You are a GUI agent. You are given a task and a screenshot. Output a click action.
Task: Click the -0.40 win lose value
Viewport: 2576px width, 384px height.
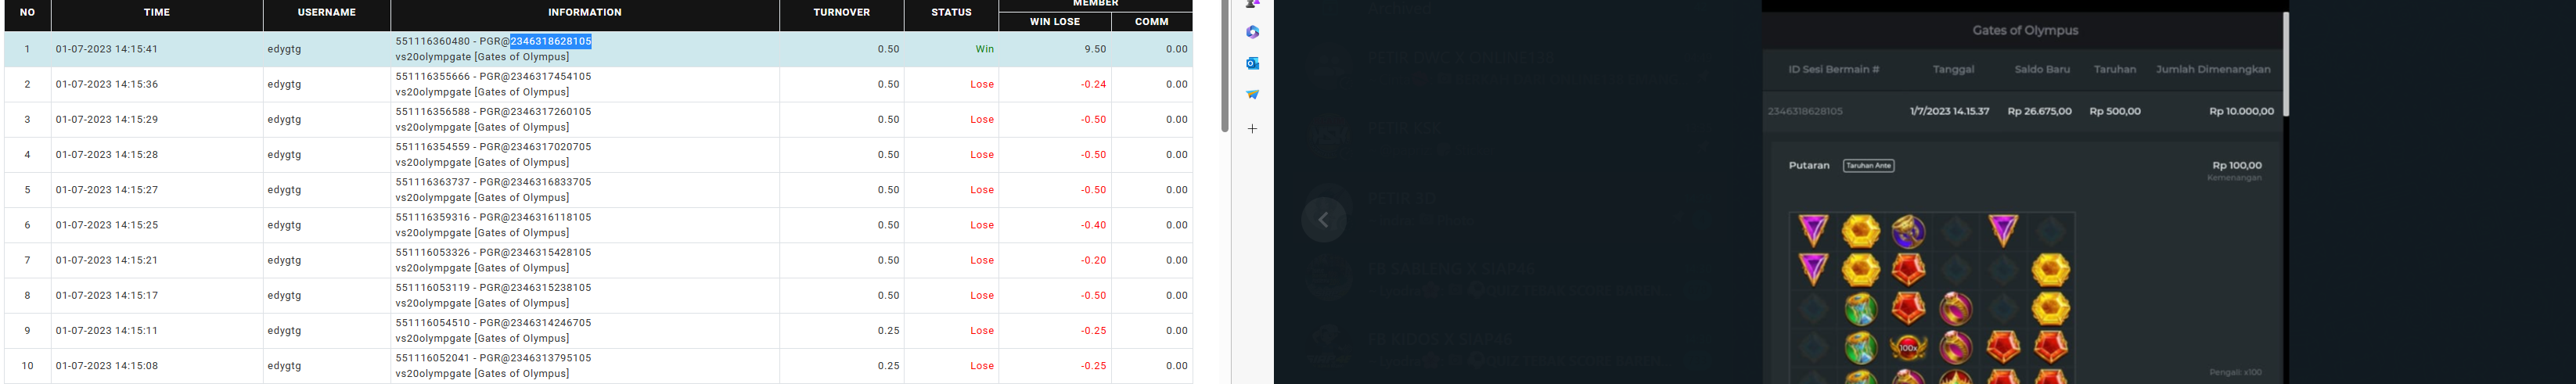click(1093, 225)
